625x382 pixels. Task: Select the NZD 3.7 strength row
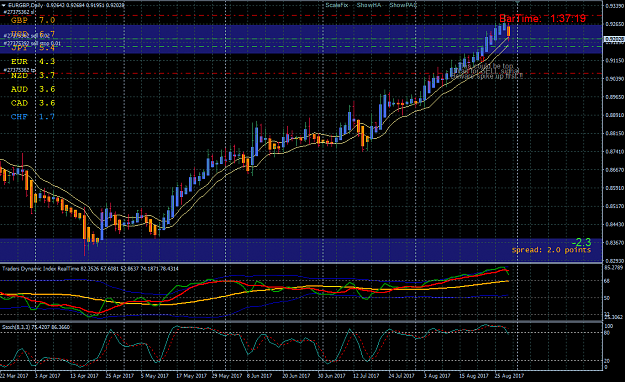33,75
